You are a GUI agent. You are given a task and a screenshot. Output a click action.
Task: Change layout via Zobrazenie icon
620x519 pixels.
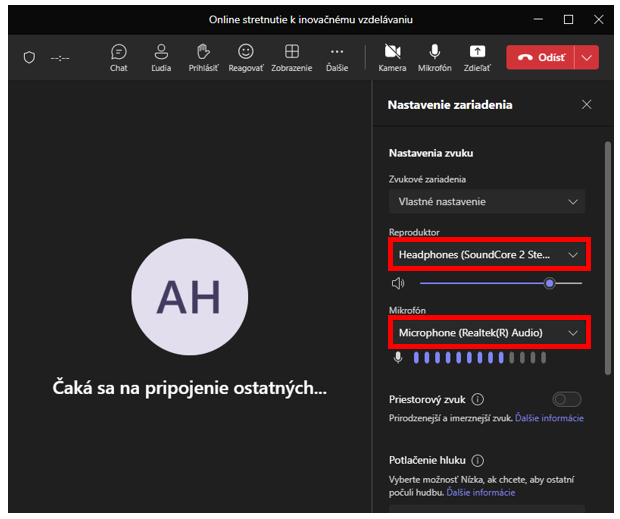coord(292,58)
